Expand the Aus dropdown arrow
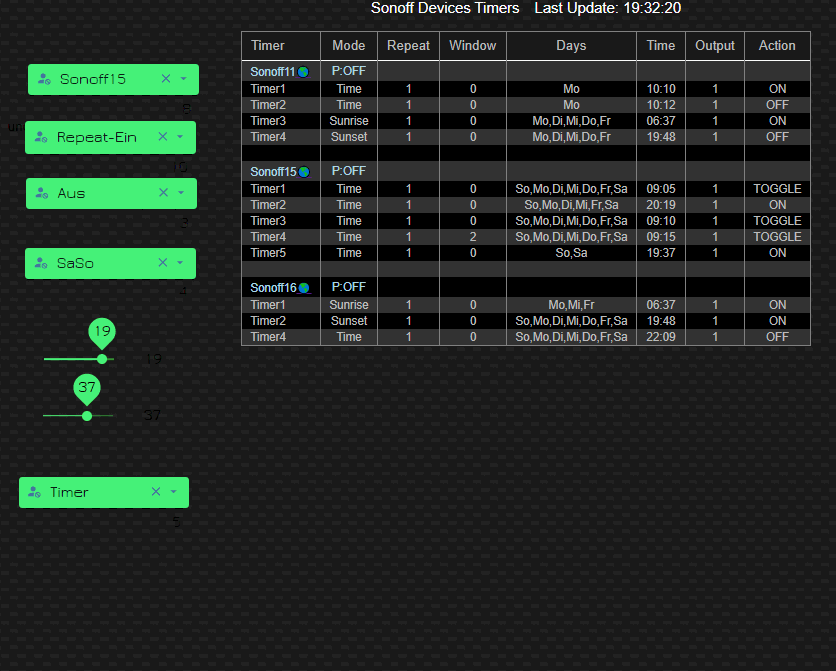This screenshot has width=836, height=671. click(x=181, y=193)
